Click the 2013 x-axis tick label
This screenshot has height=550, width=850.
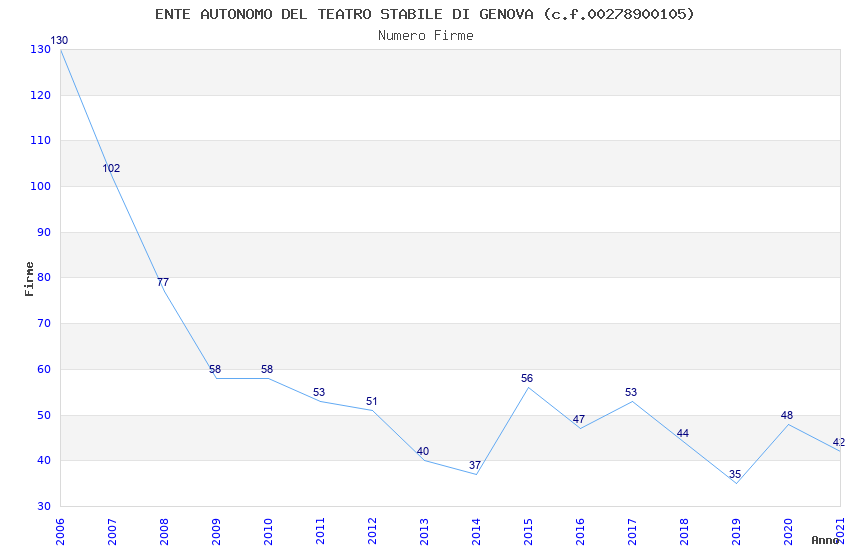point(424,531)
